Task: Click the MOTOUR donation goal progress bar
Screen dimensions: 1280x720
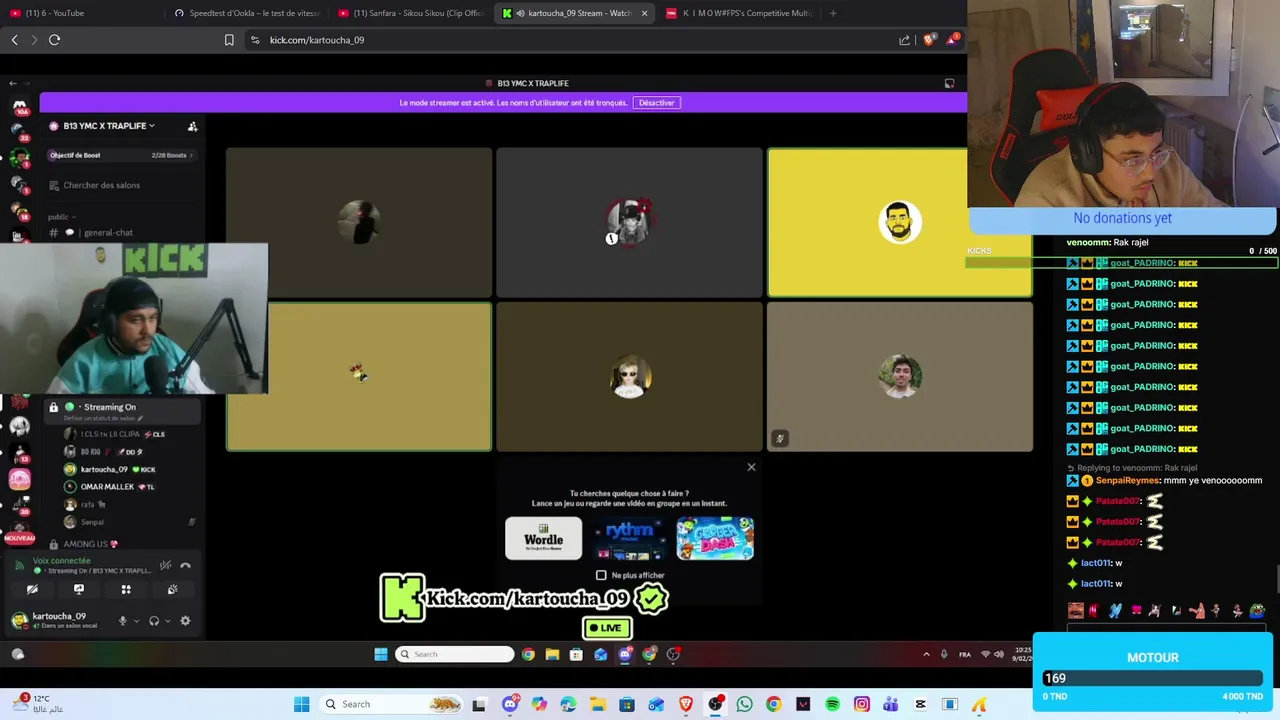Action: pos(1152,678)
